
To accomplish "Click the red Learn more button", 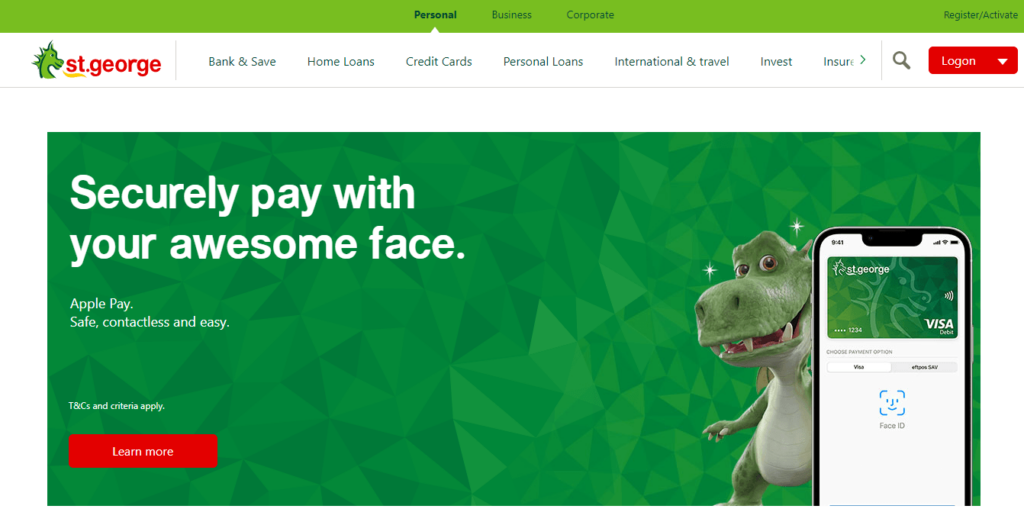I will point(143,451).
